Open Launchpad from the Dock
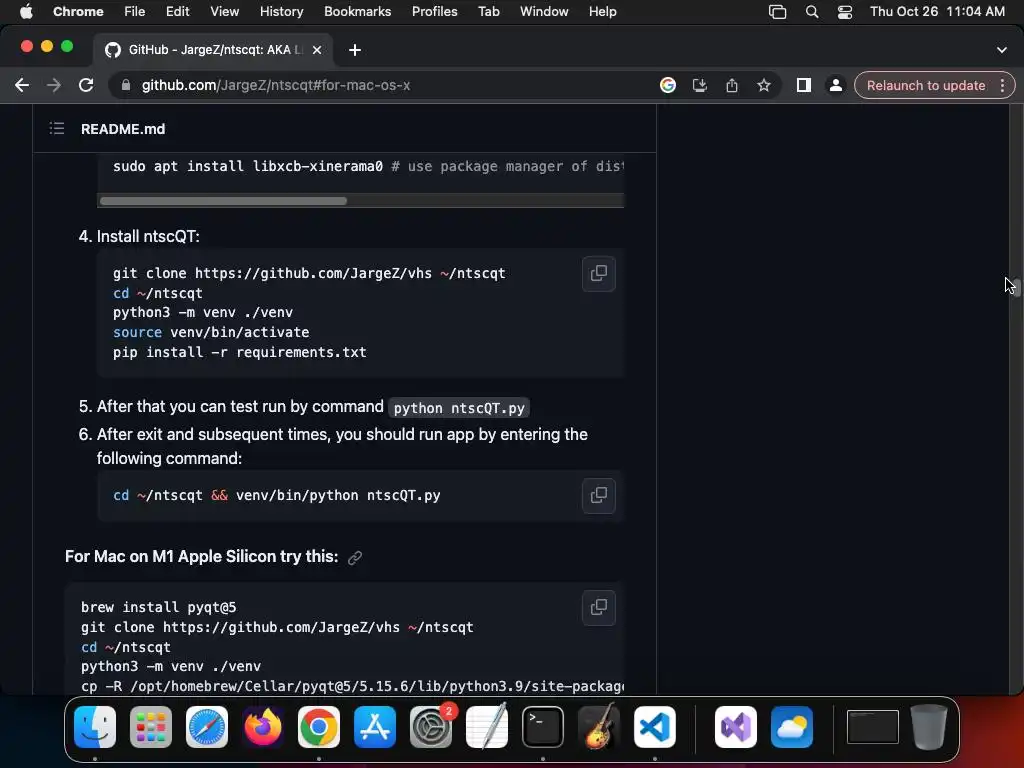1024x768 pixels. click(151, 727)
